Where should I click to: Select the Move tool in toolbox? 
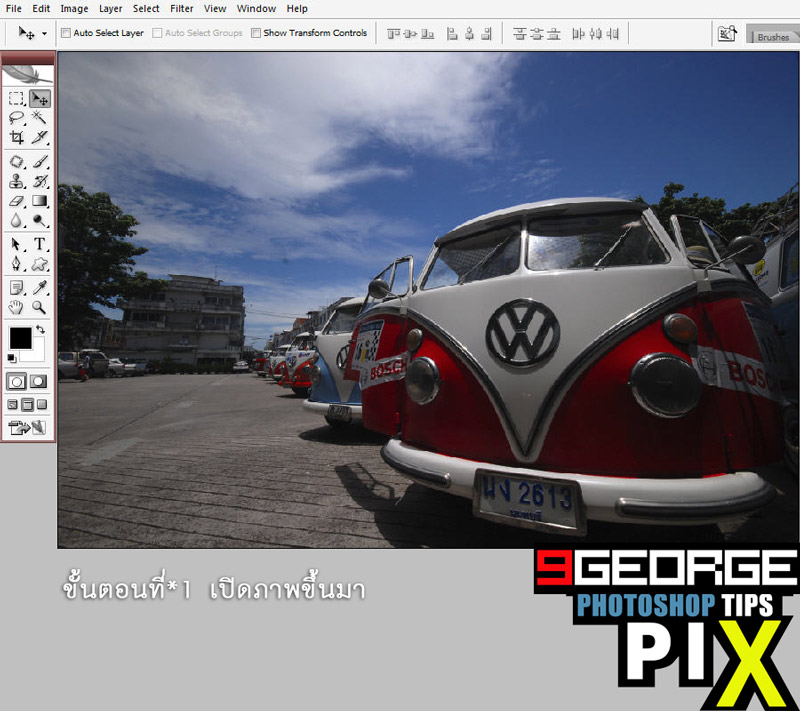tap(39, 98)
